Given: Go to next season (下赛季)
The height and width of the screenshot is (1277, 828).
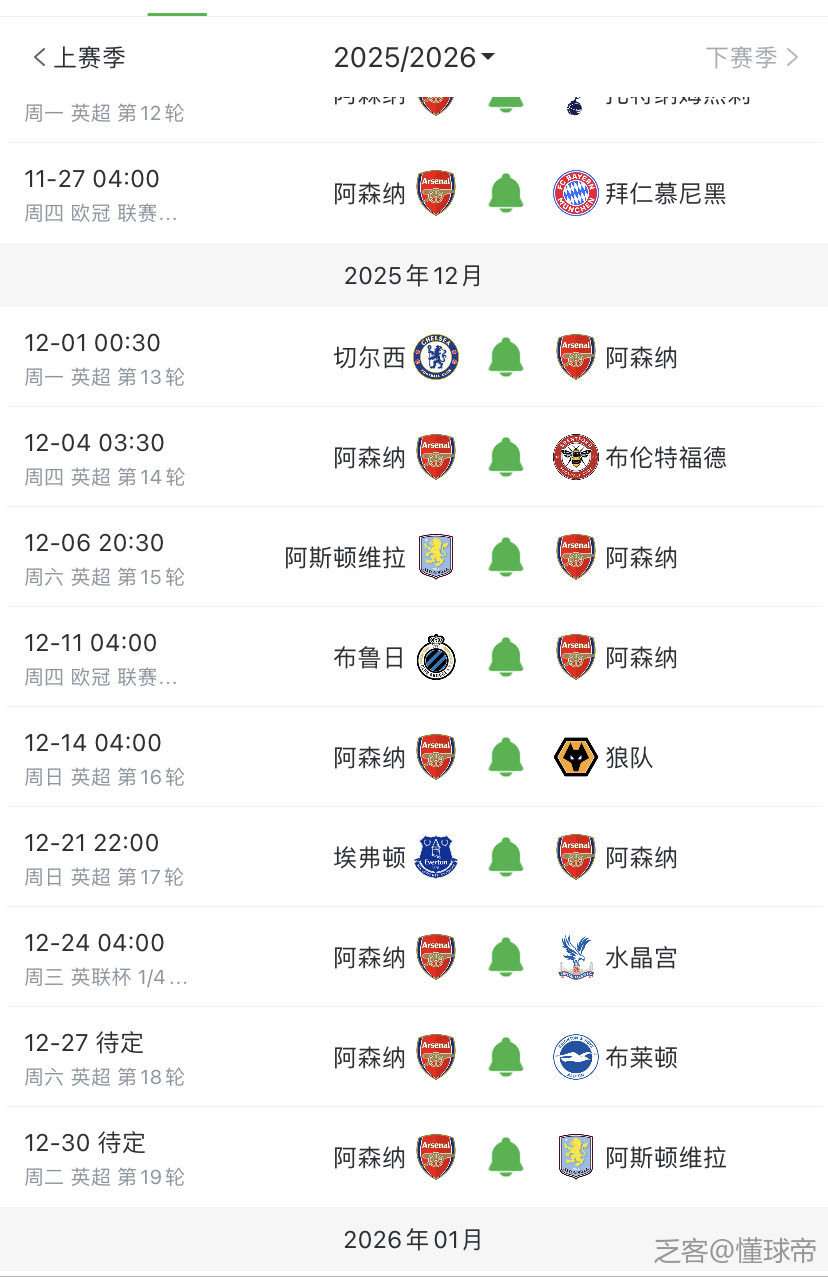Looking at the screenshot, I should point(752,58).
